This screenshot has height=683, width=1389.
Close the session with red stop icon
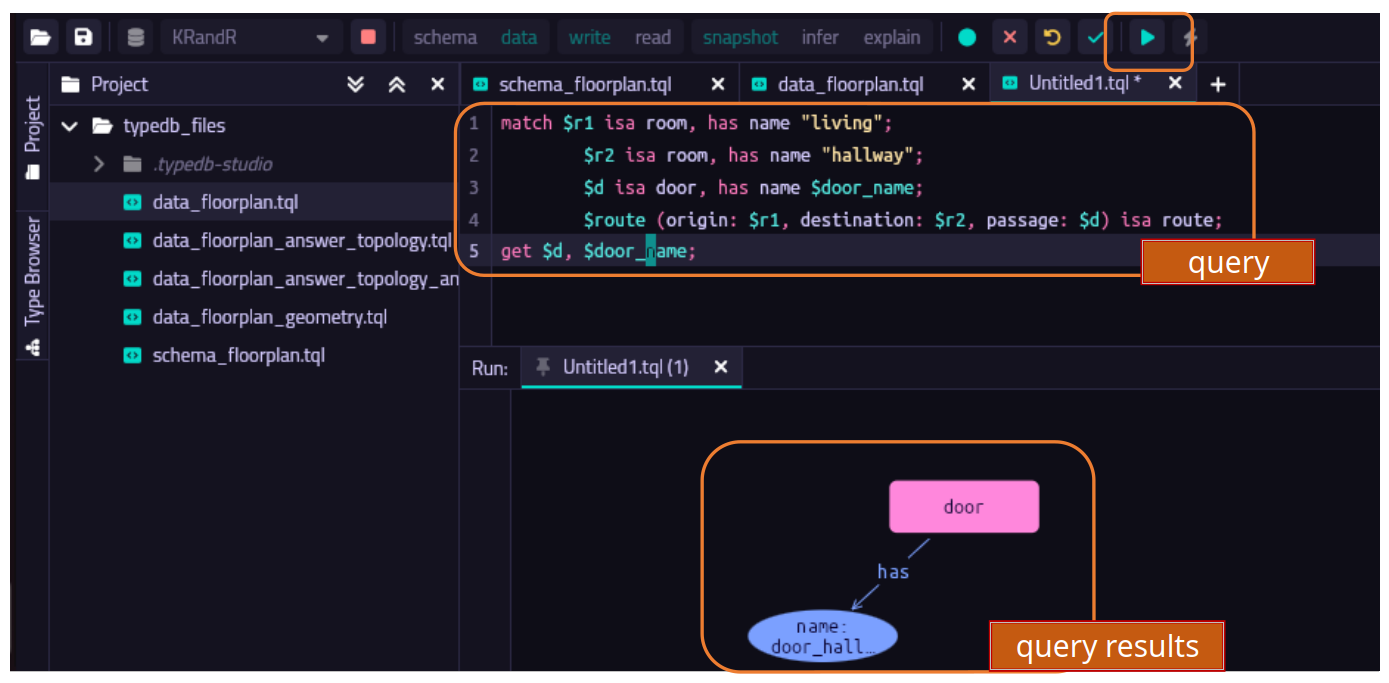coord(368,38)
